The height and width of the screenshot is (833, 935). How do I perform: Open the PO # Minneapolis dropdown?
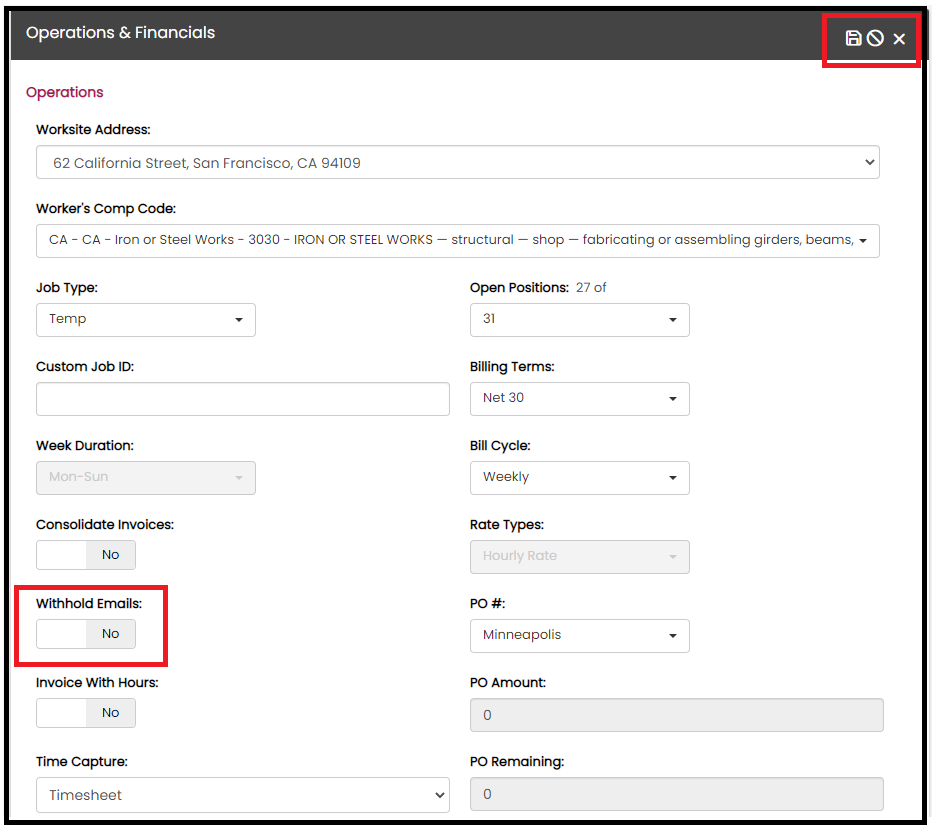click(x=579, y=636)
